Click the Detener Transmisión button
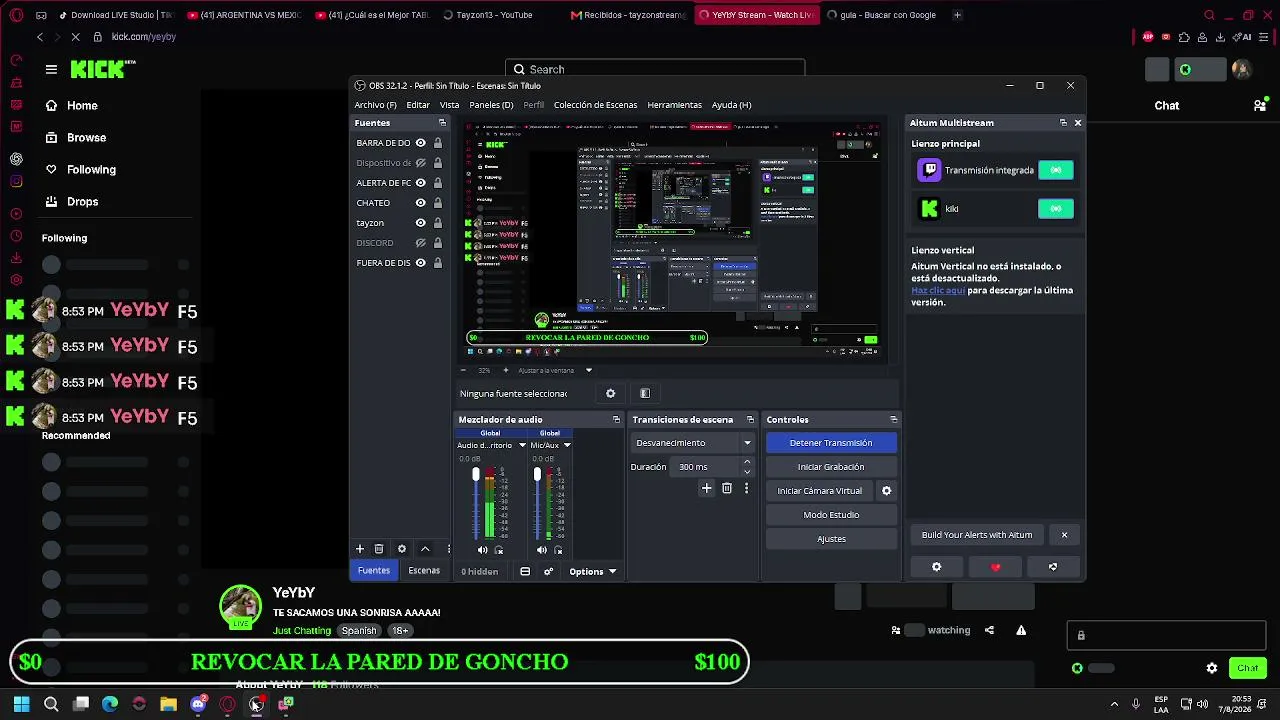The image size is (1280, 720). point(831,443)
